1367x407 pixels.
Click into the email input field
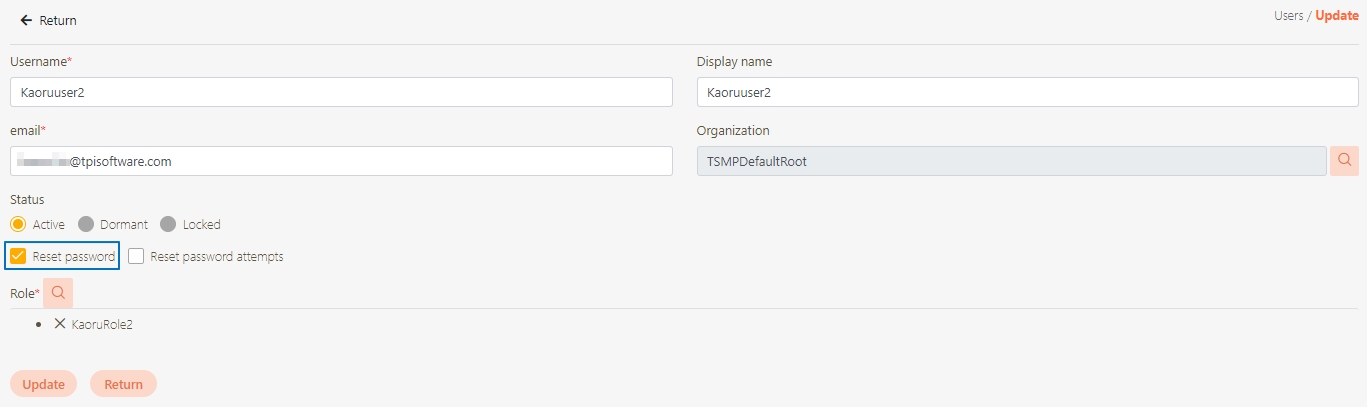pyautogui.click(x=341, y=160)
